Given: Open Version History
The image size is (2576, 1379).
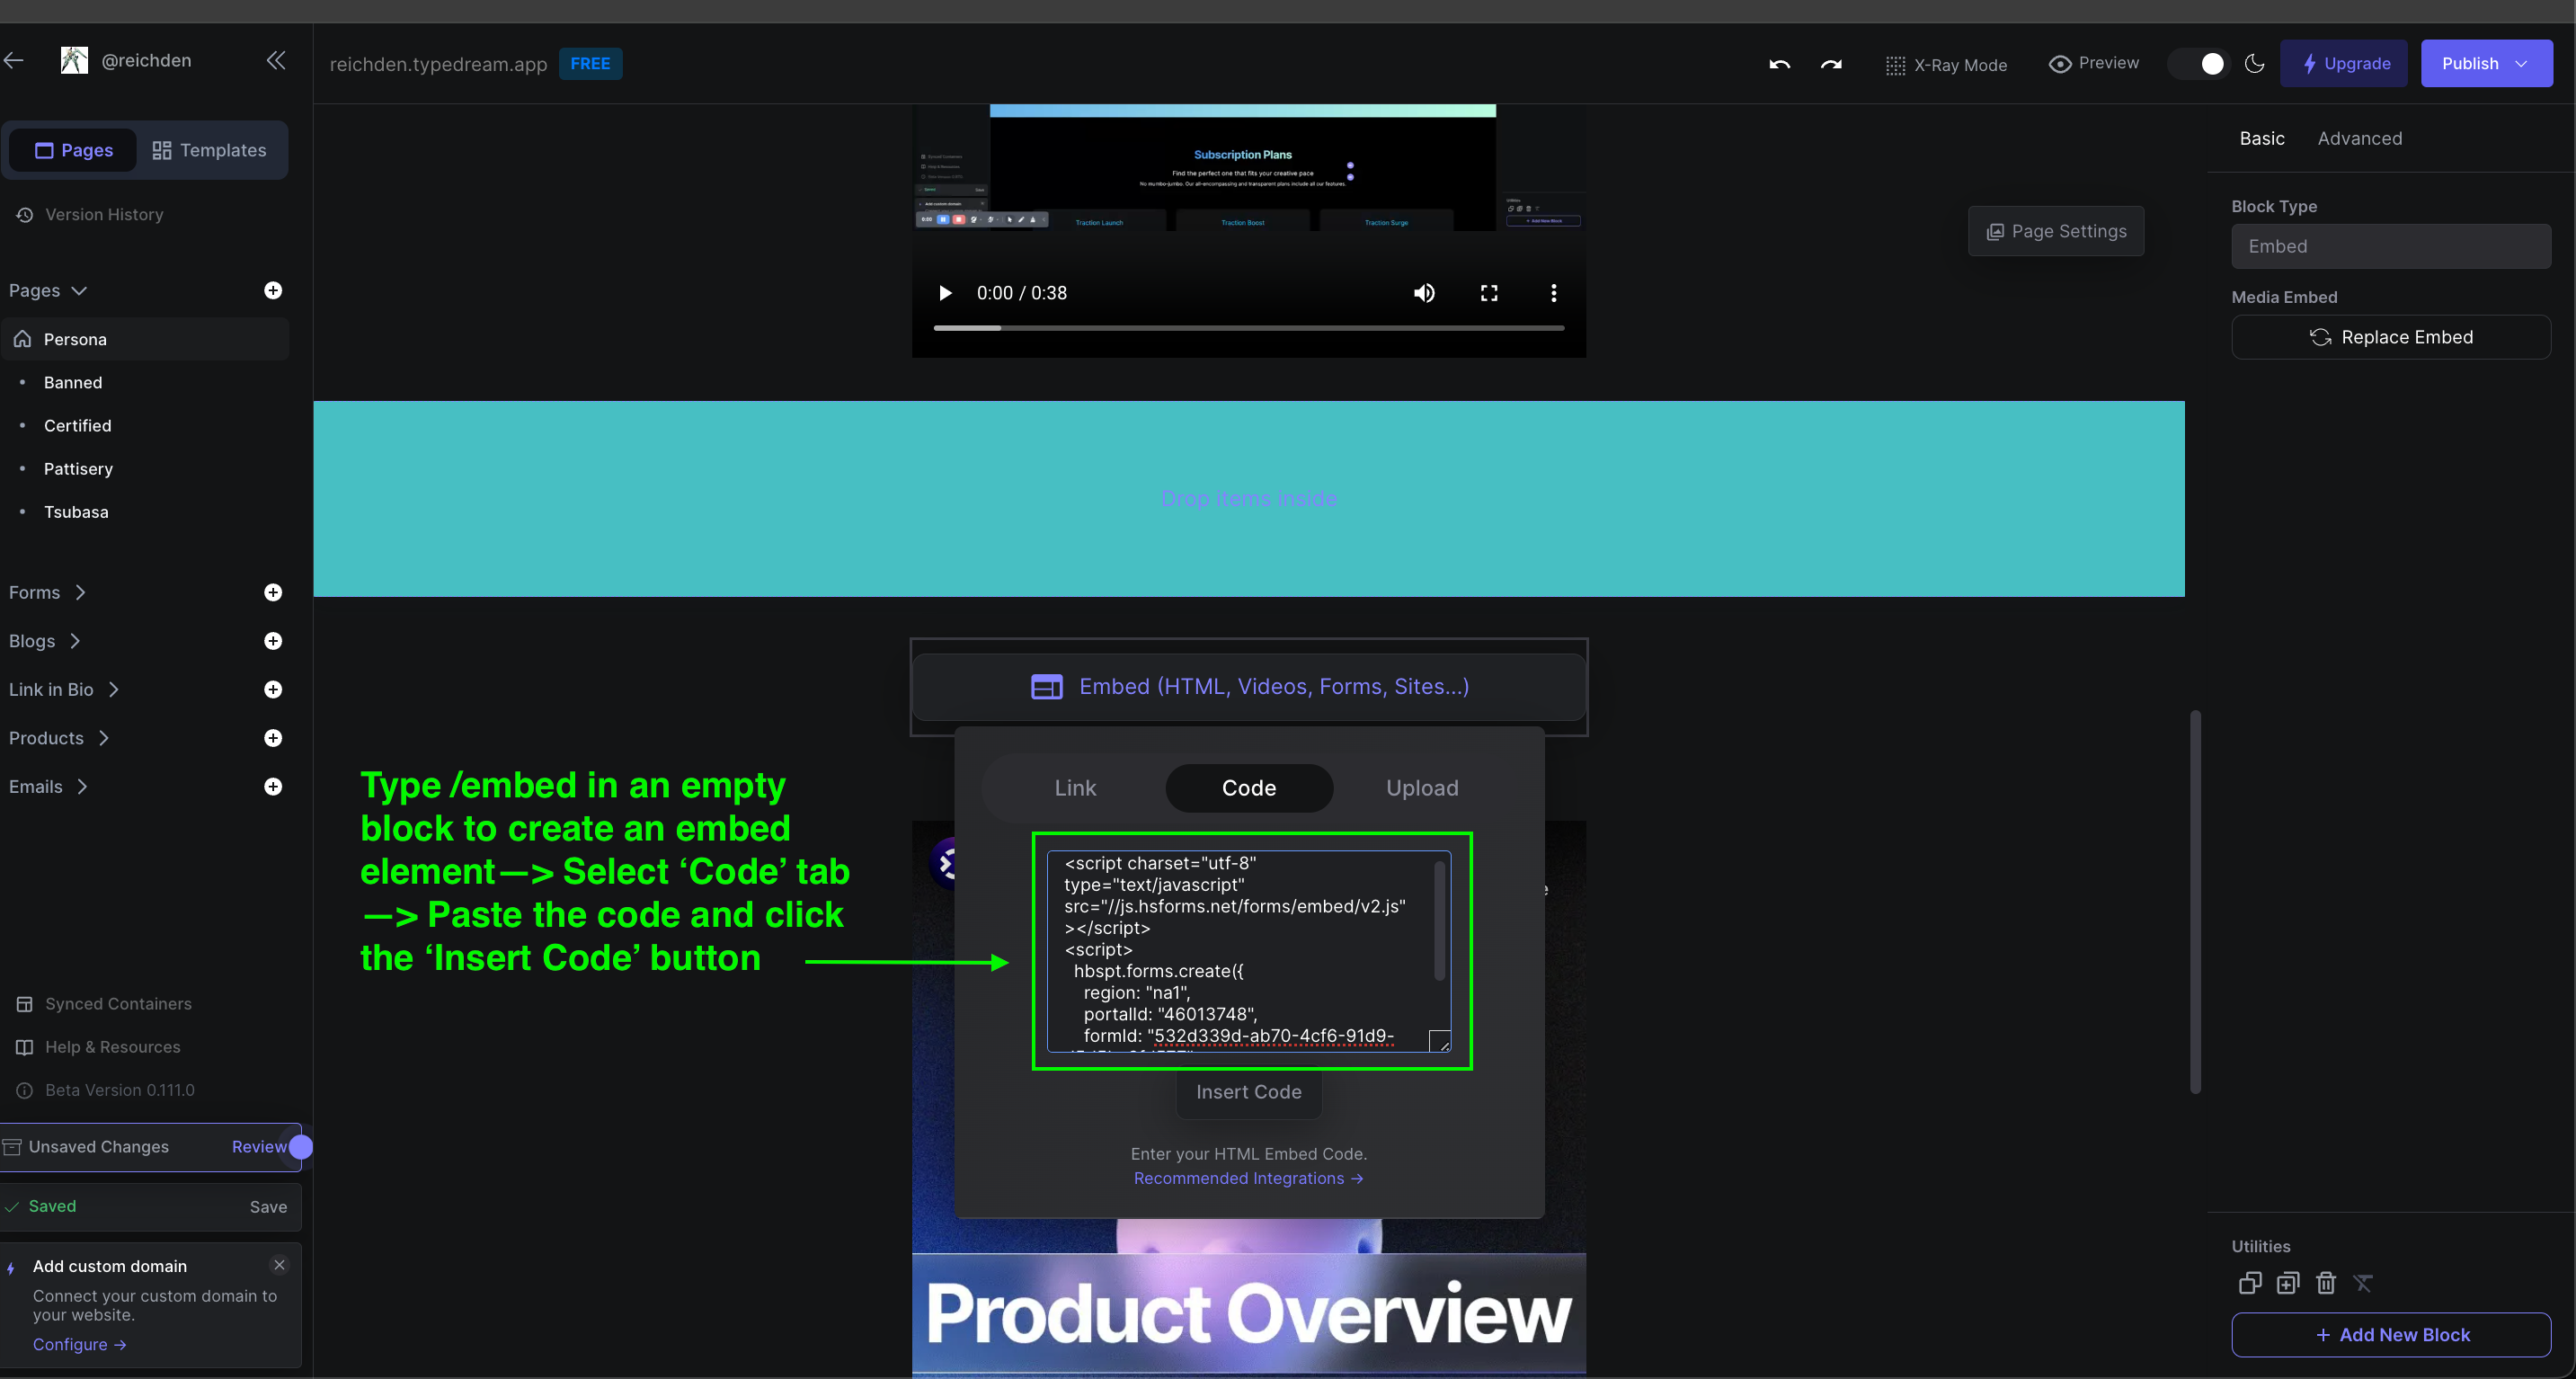Looking at the screenshot, I should coord(90,215).
